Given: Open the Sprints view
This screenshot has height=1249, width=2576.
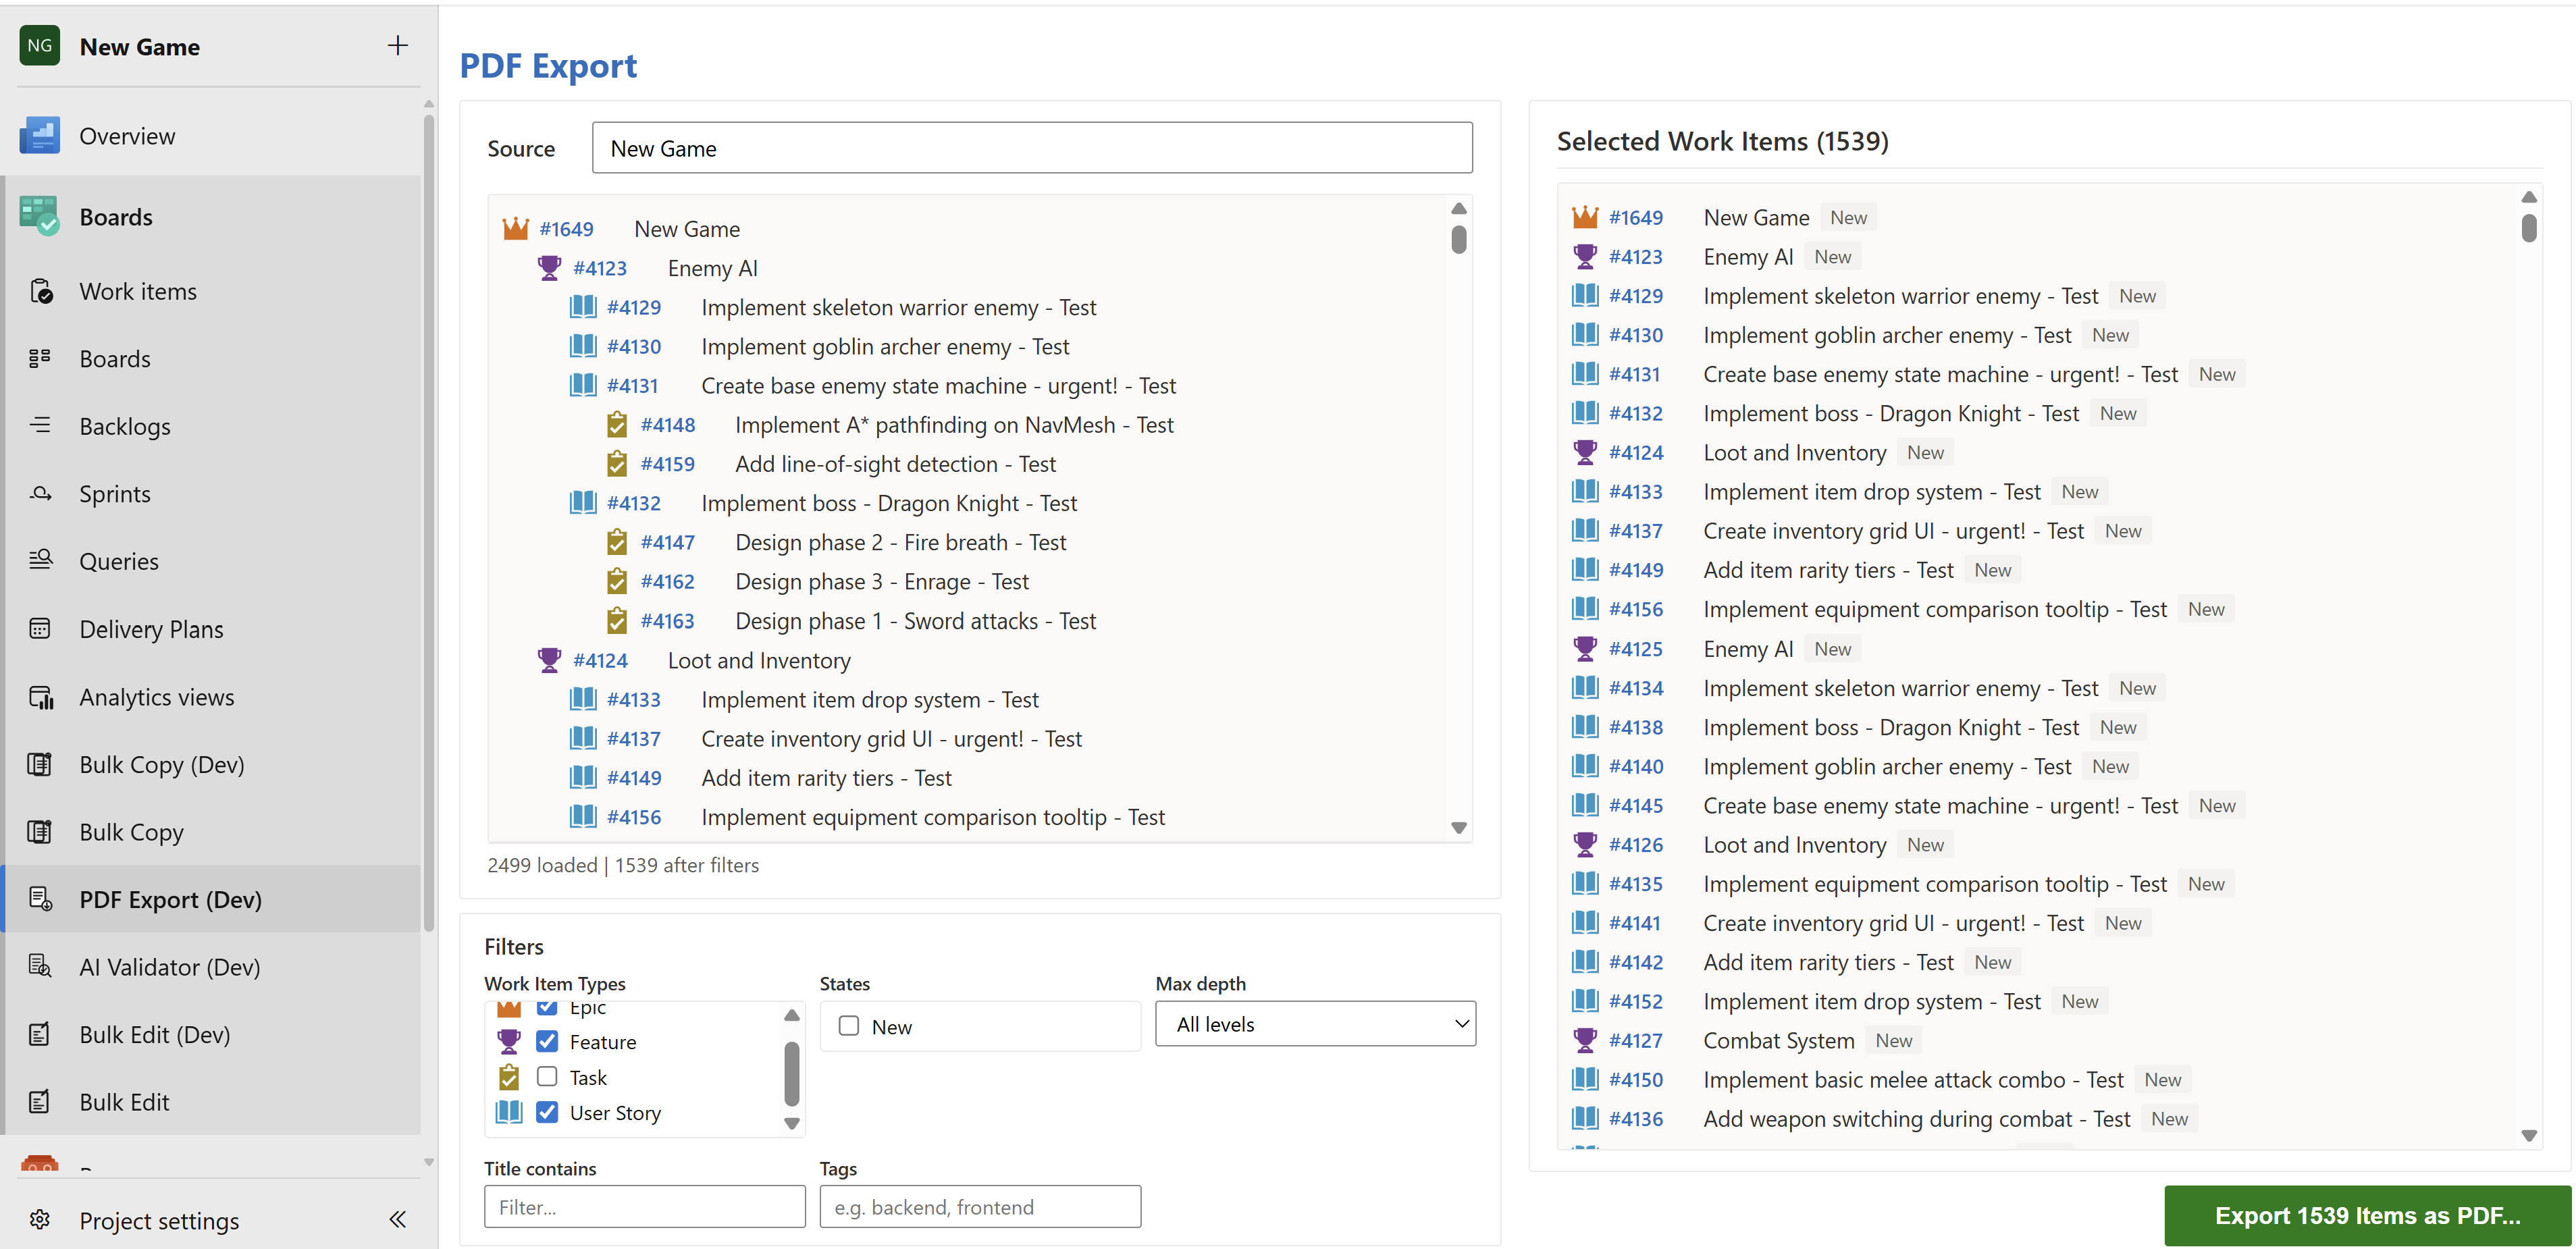Looking at the screenshot, I should pyautogui.click(x=117, y=493).
